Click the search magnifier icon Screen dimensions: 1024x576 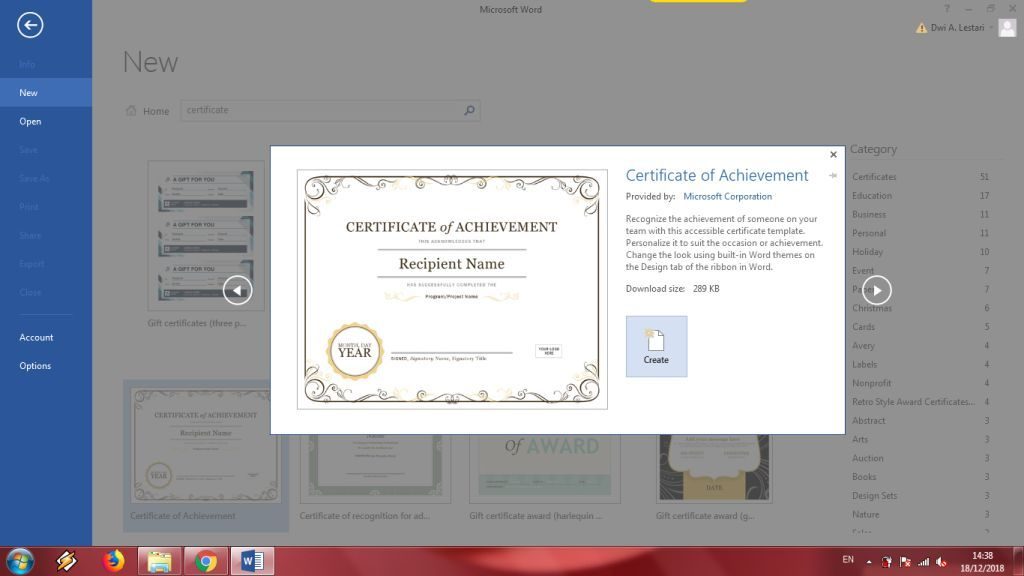pos(469,110)
